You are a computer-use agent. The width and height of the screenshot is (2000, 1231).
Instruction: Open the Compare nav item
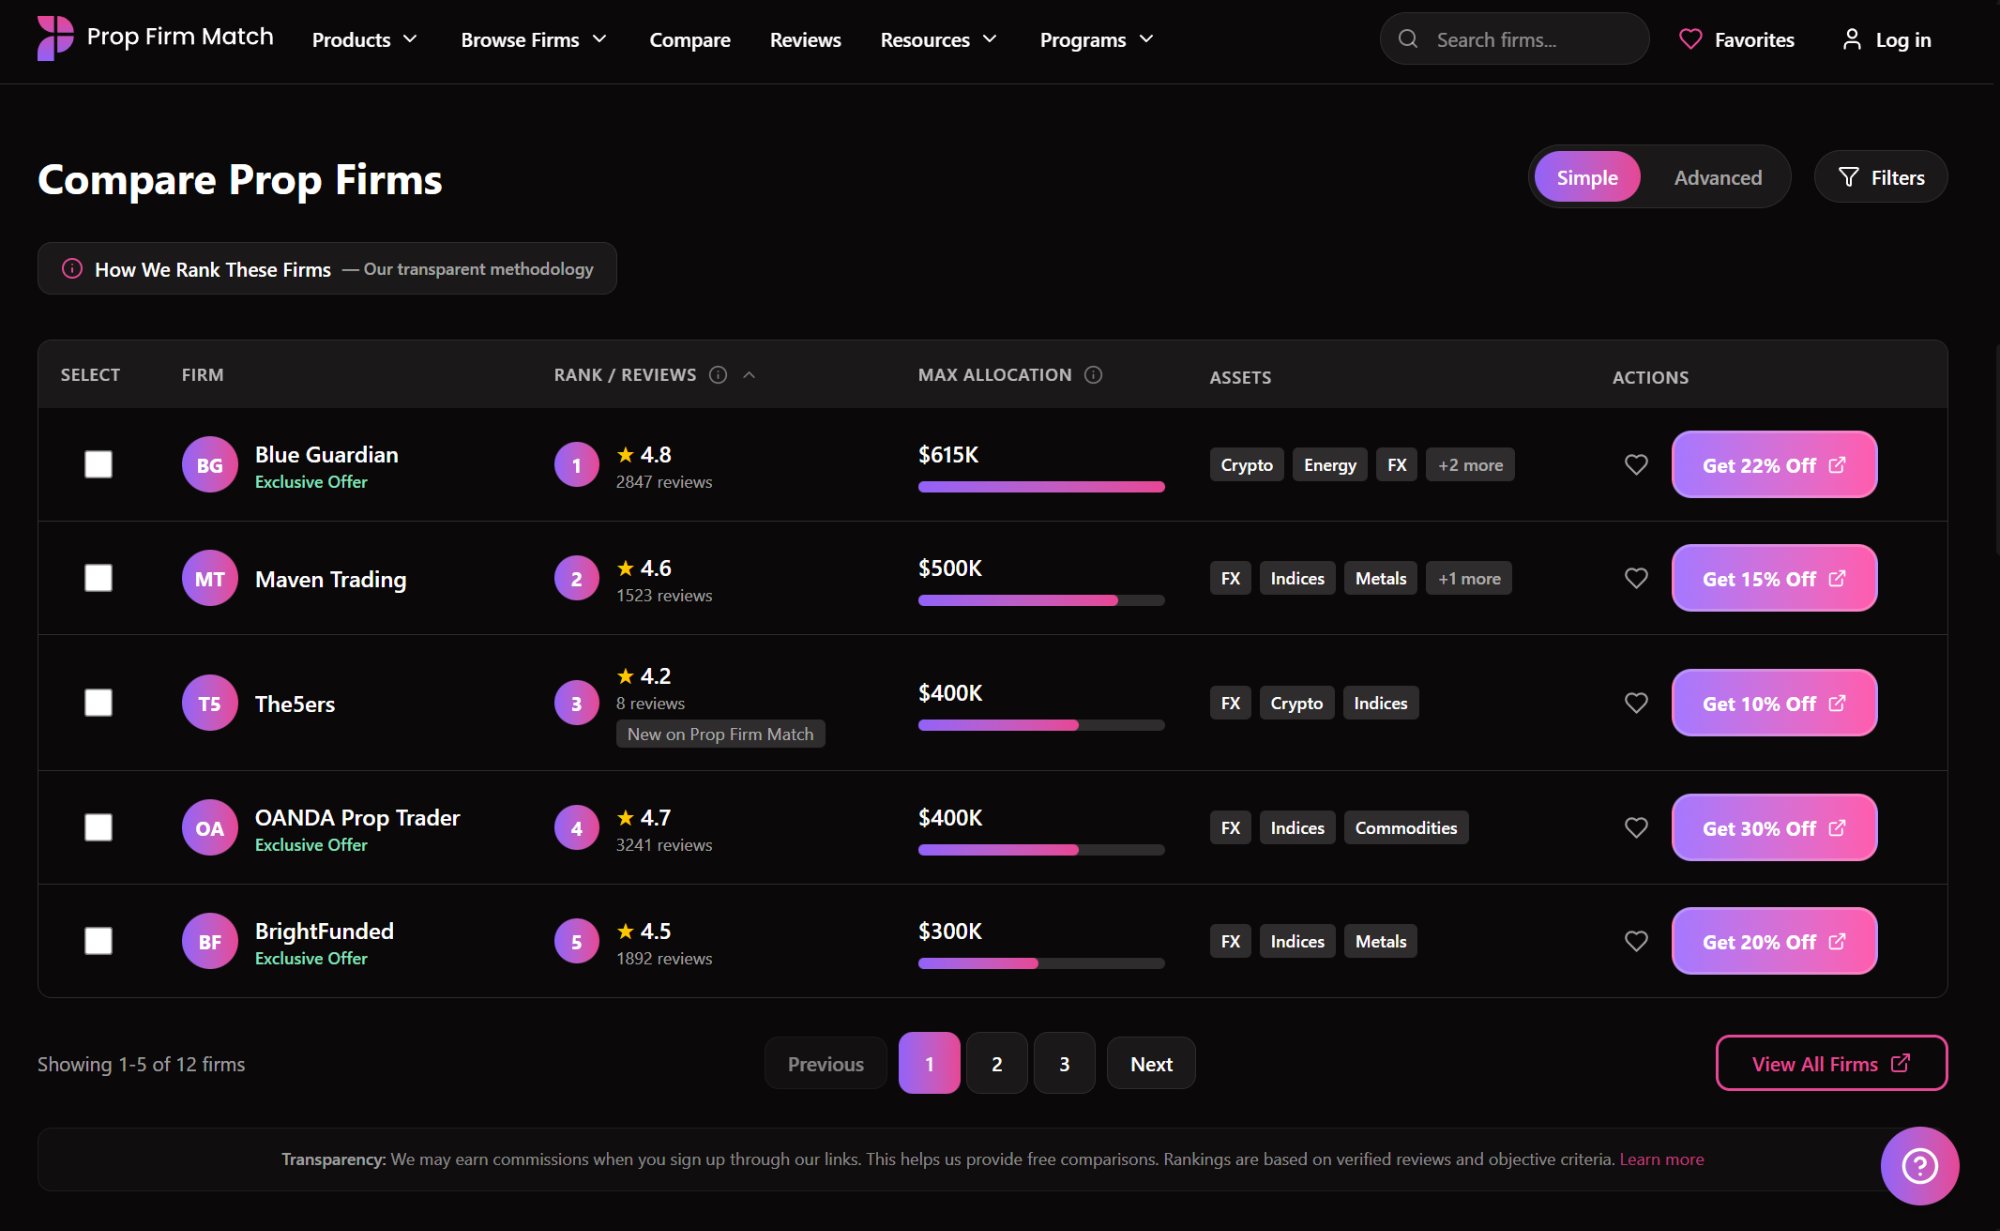(690, 39)
